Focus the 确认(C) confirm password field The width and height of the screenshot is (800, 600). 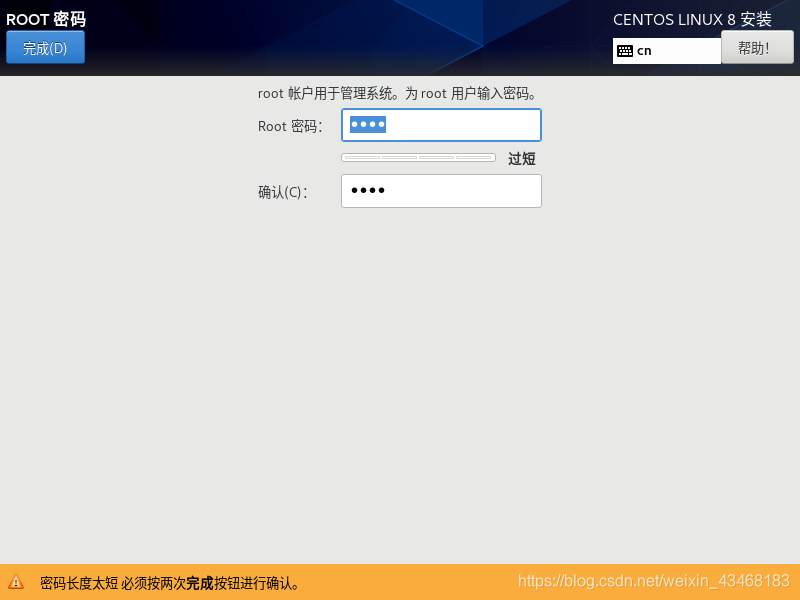tap(441, 191)
